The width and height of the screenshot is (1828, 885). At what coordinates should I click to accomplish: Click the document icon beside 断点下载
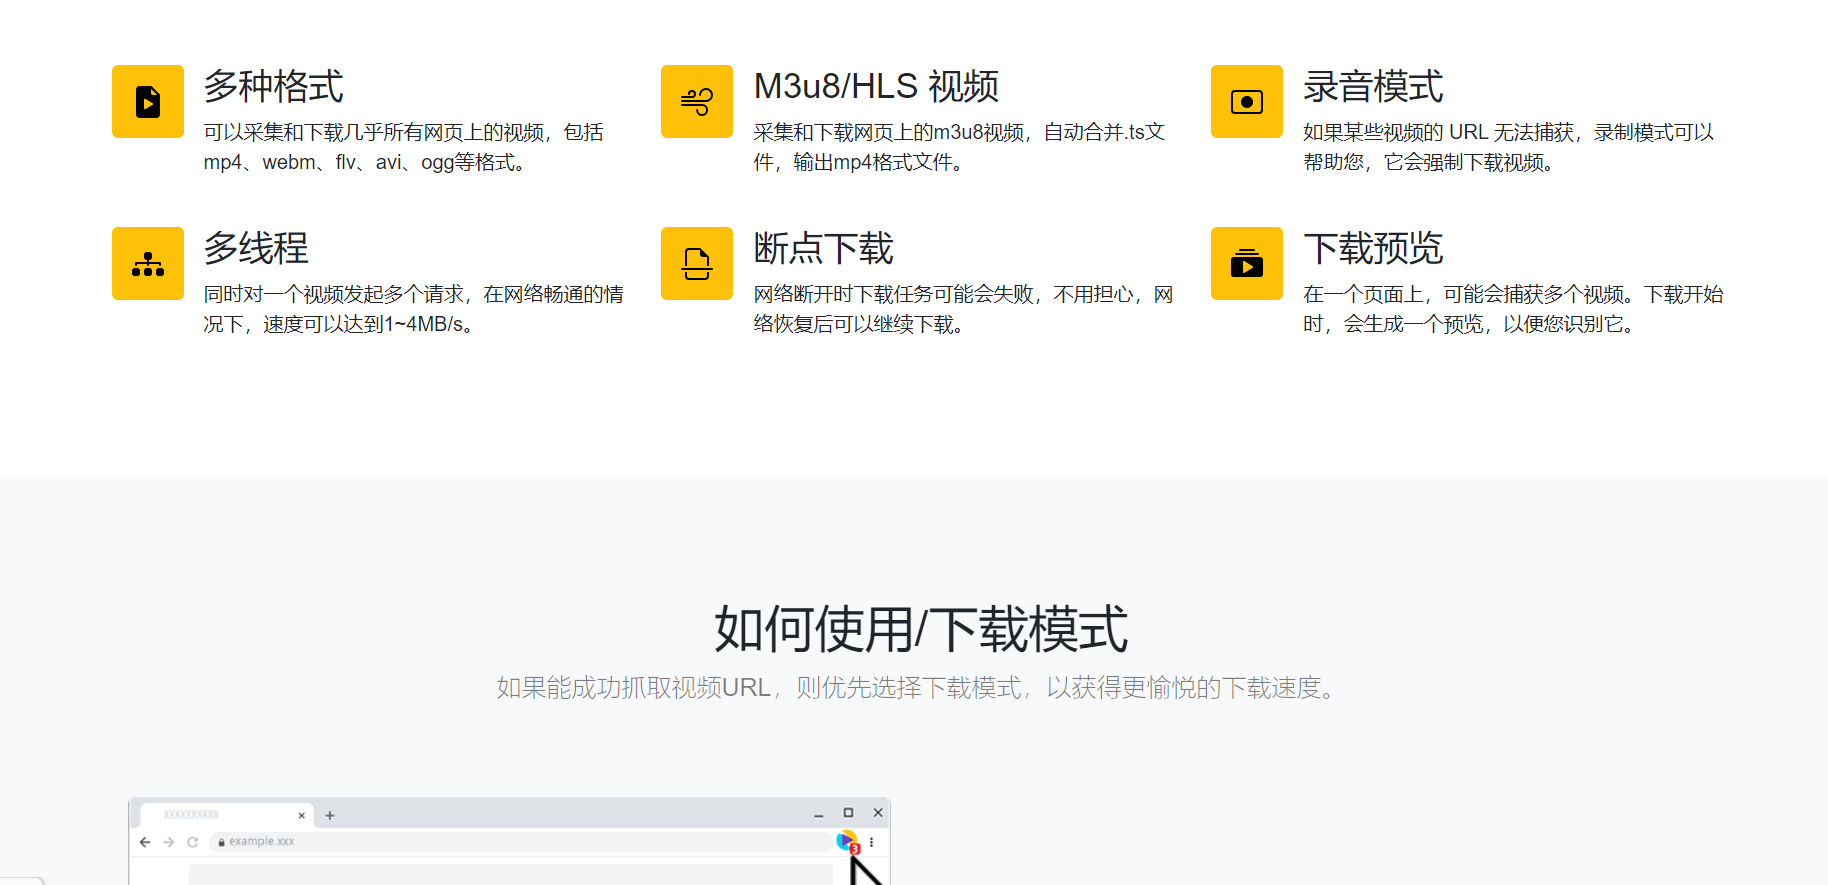697,264
